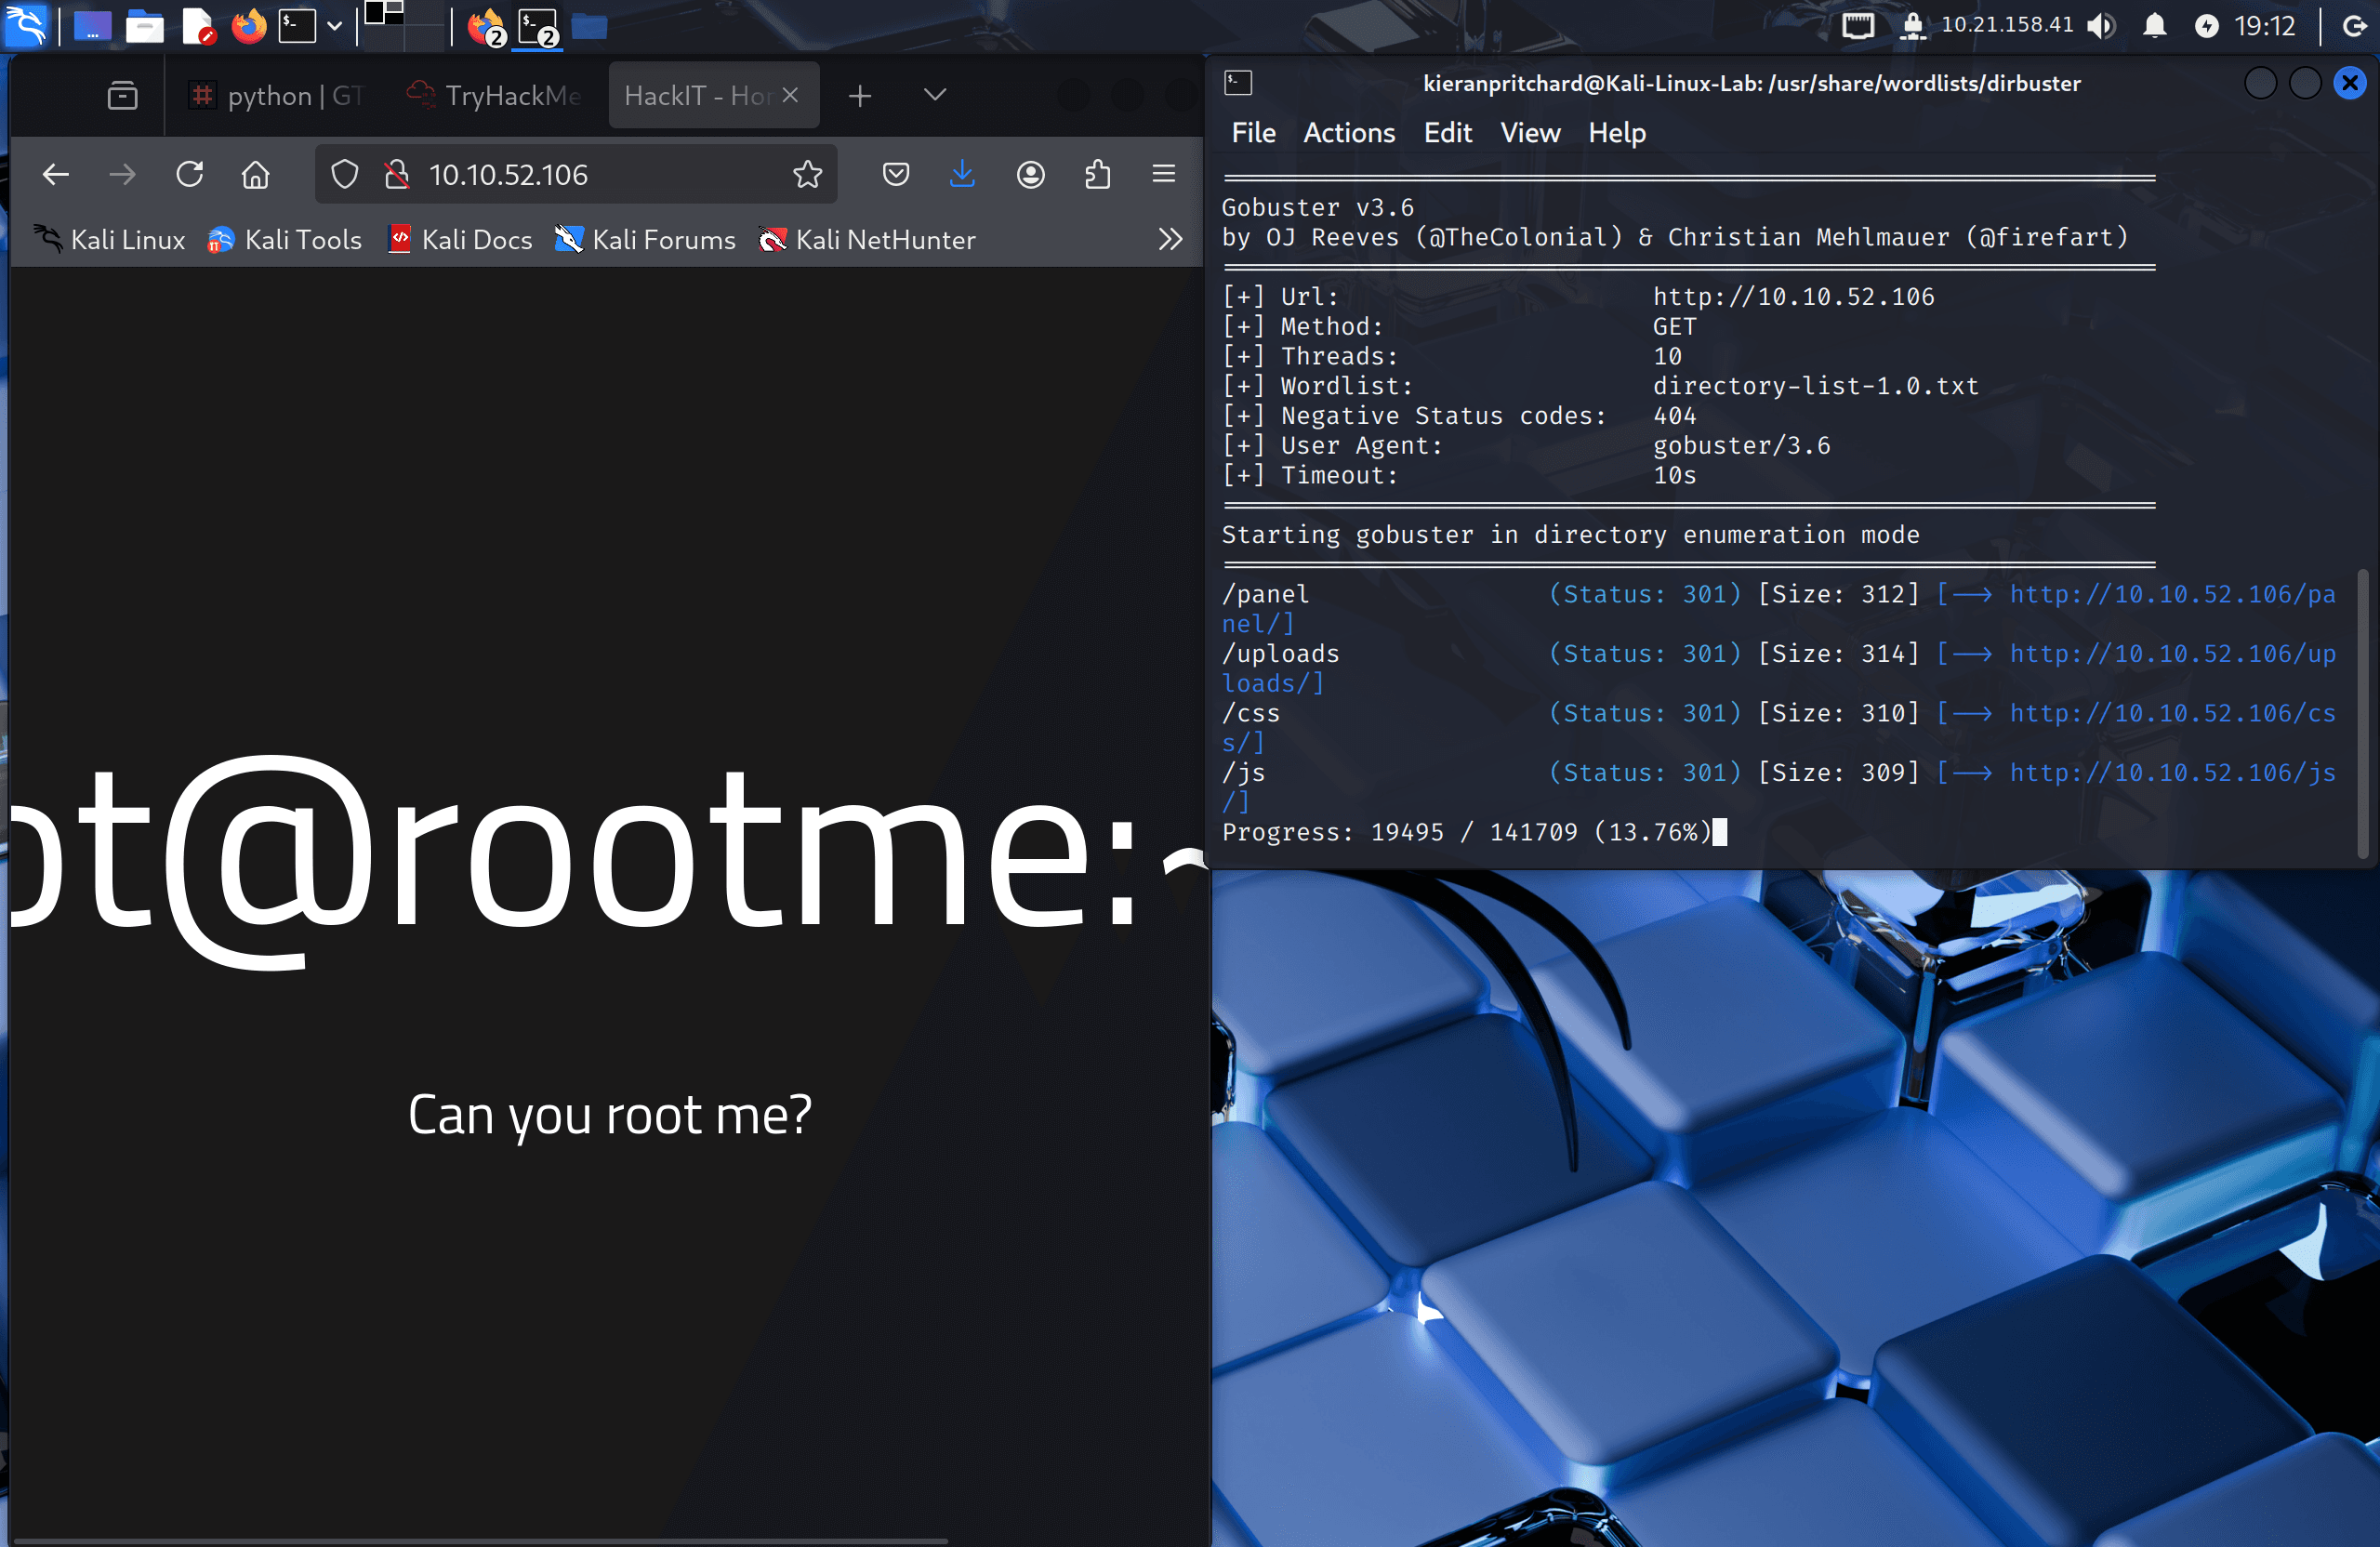Click the /uploads redirect URL in terminal
Screen dimensions: 2380x1547
pyautogui.click(x=2172, y=655)
